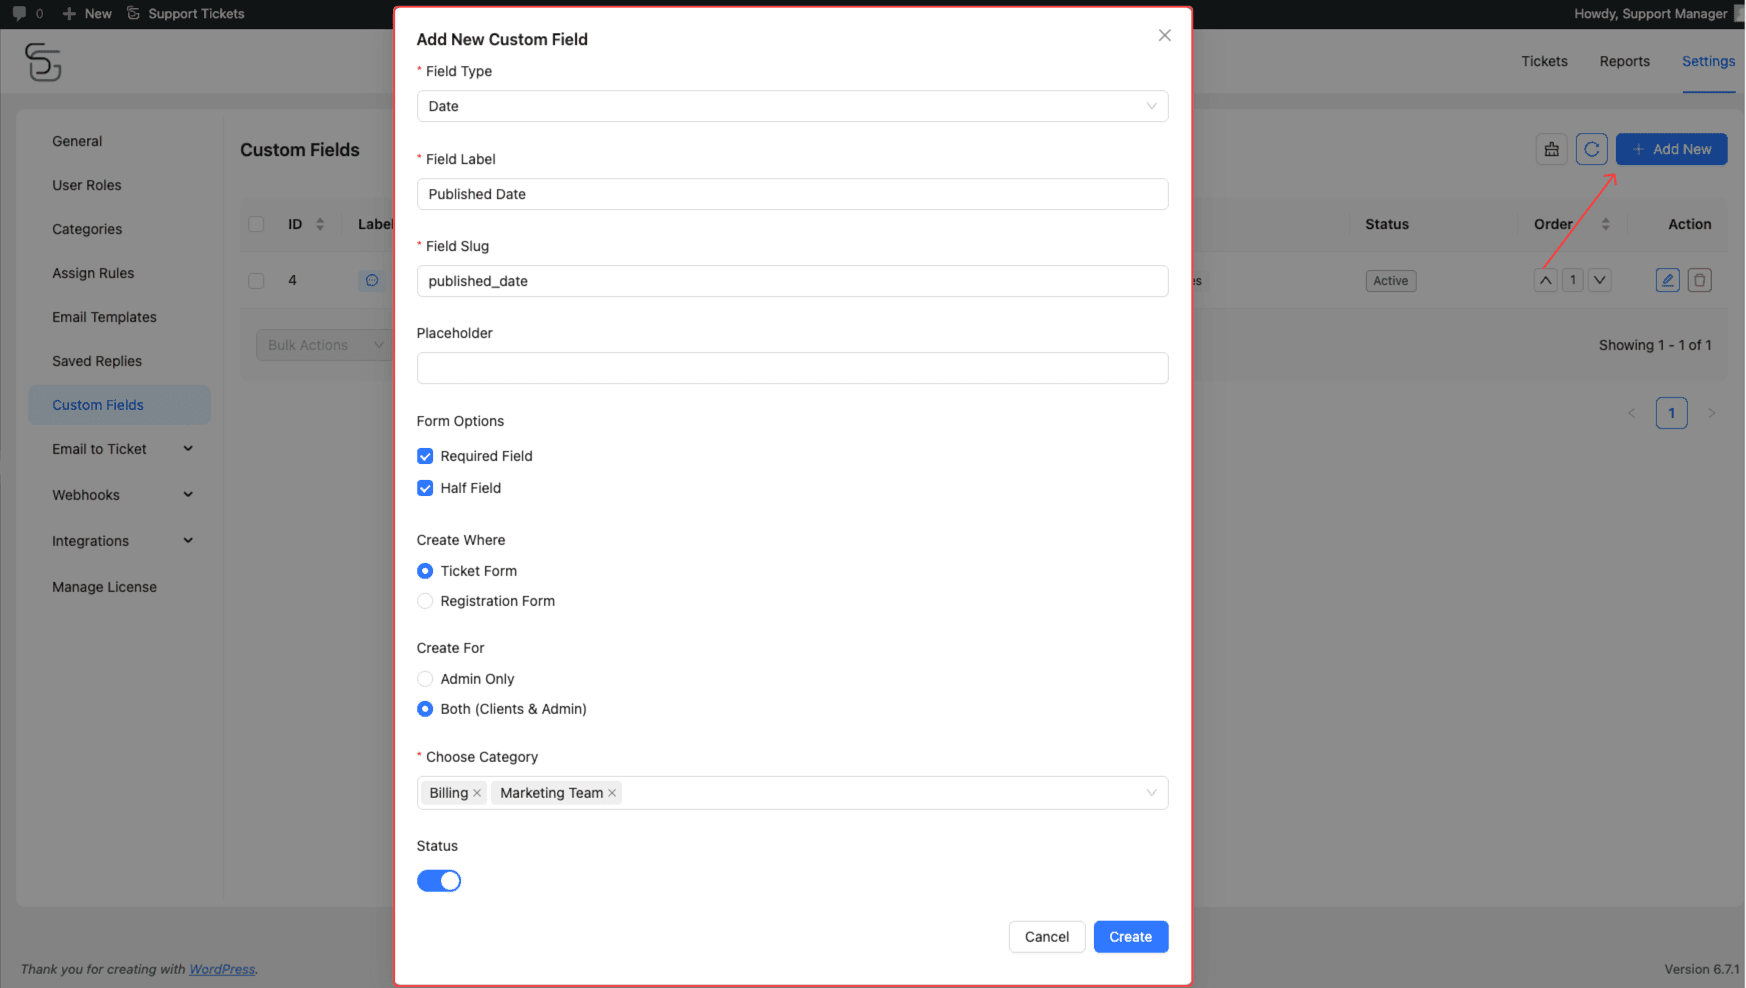This screenshot has height=988, width=1746.
Task: Switch to the Reports tab
Action: point(1624,61)
